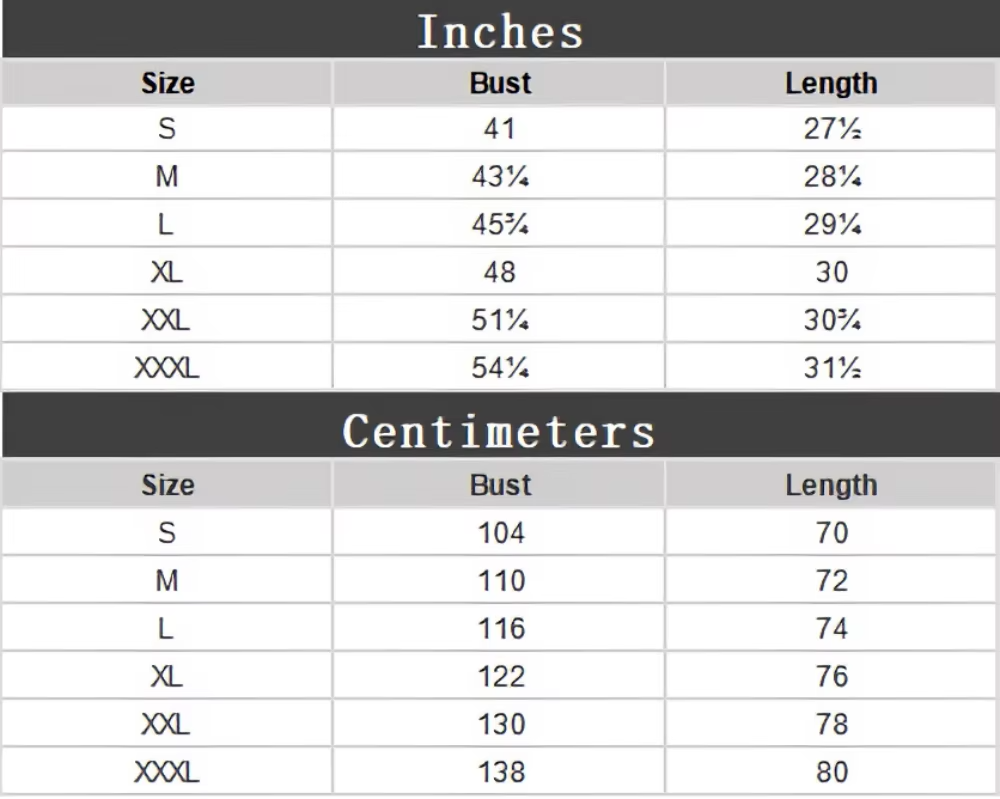
Task: Select the 45¾ bust value for size L
Action: pos(499,224)
